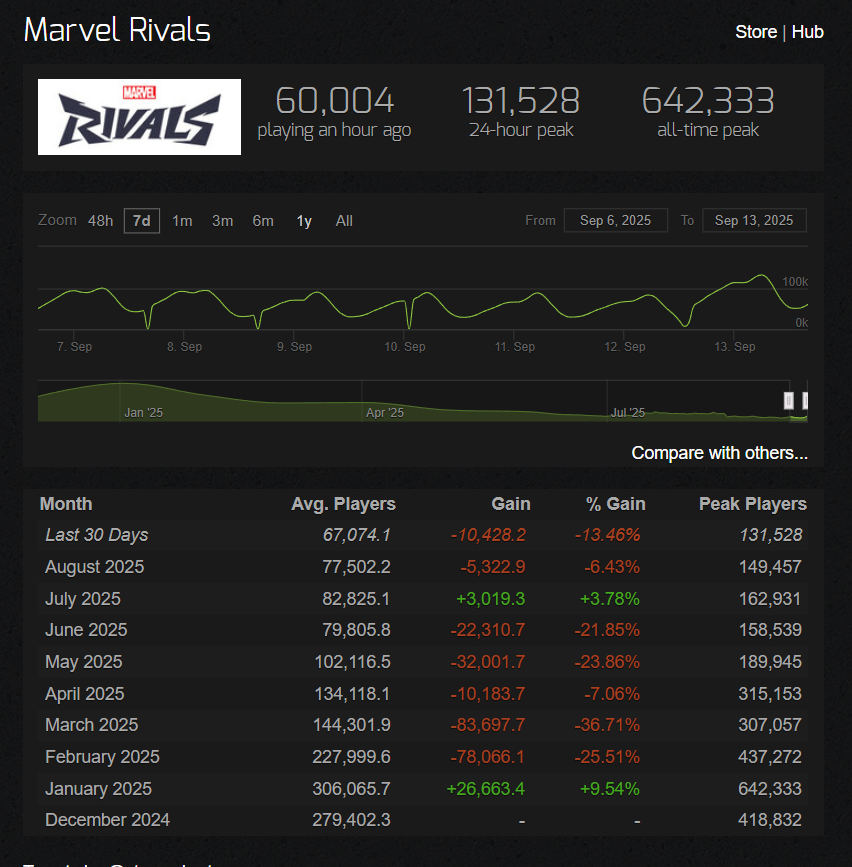Click the % Gain column header
Viewport: 852px width, 867px height.
click(615, 504)
